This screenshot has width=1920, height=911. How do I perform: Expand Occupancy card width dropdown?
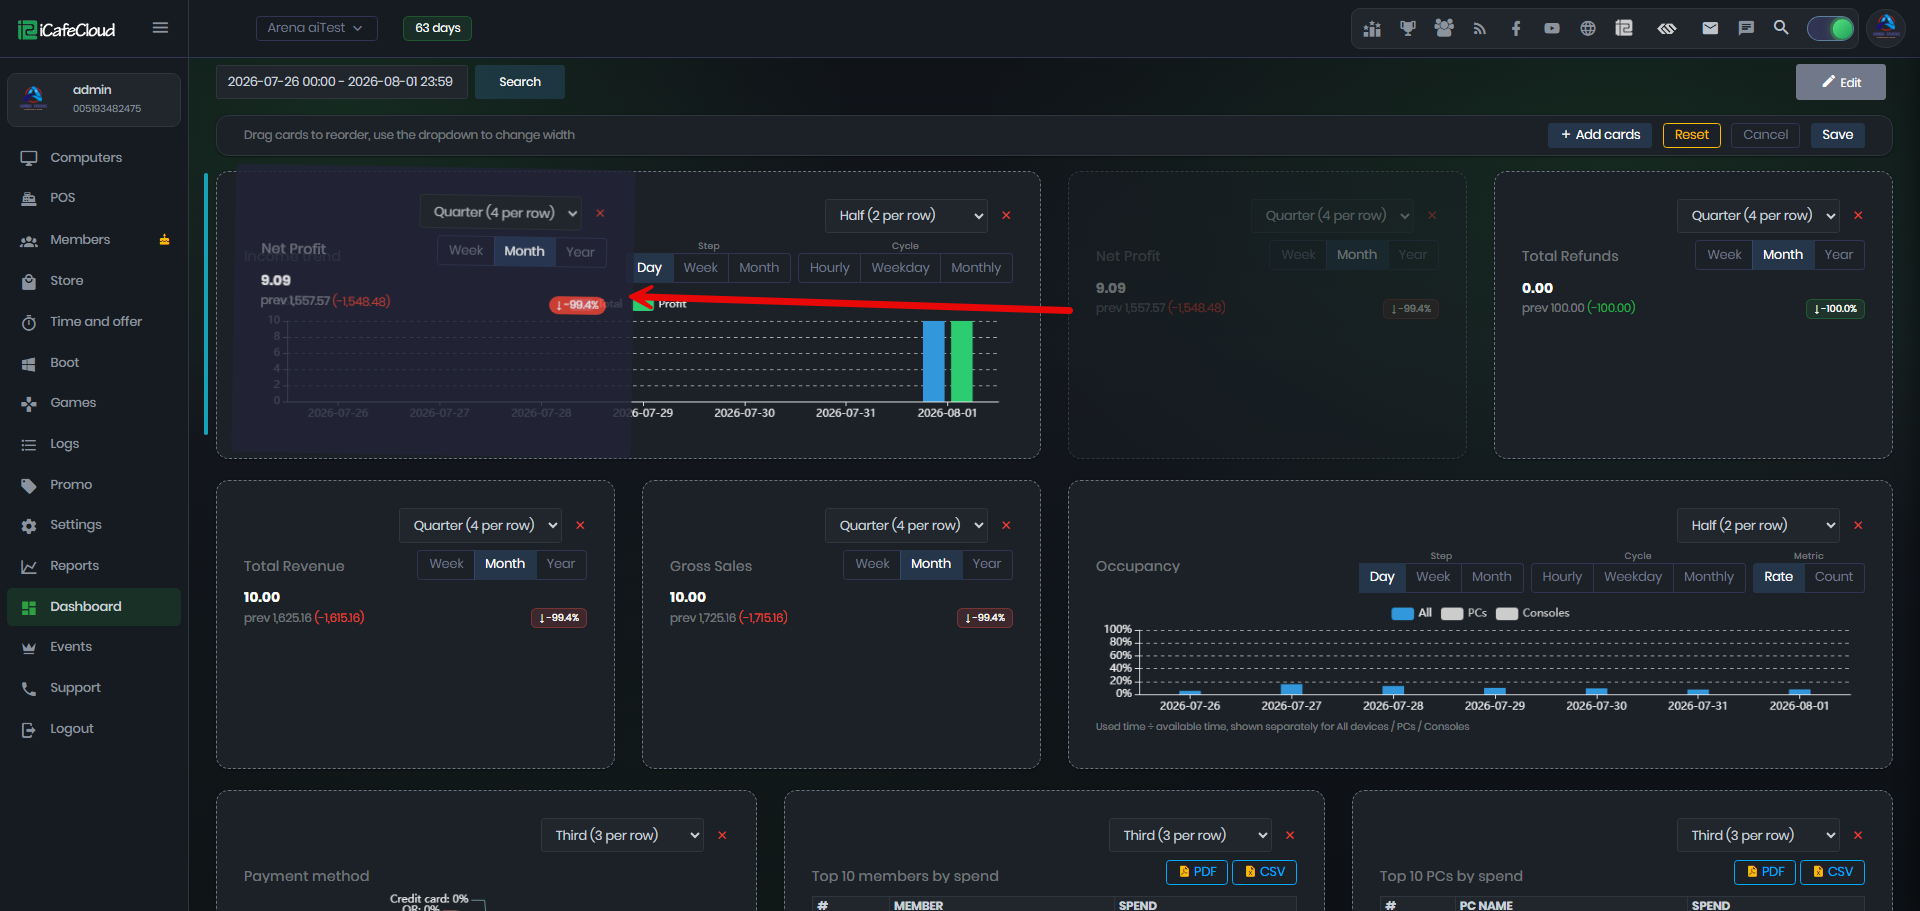pos(1760,525)
